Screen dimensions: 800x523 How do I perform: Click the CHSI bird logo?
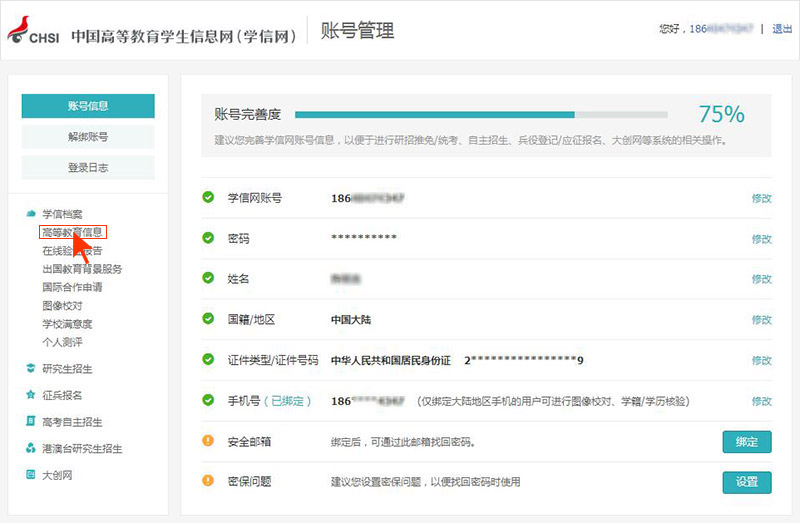coord(18,30)
